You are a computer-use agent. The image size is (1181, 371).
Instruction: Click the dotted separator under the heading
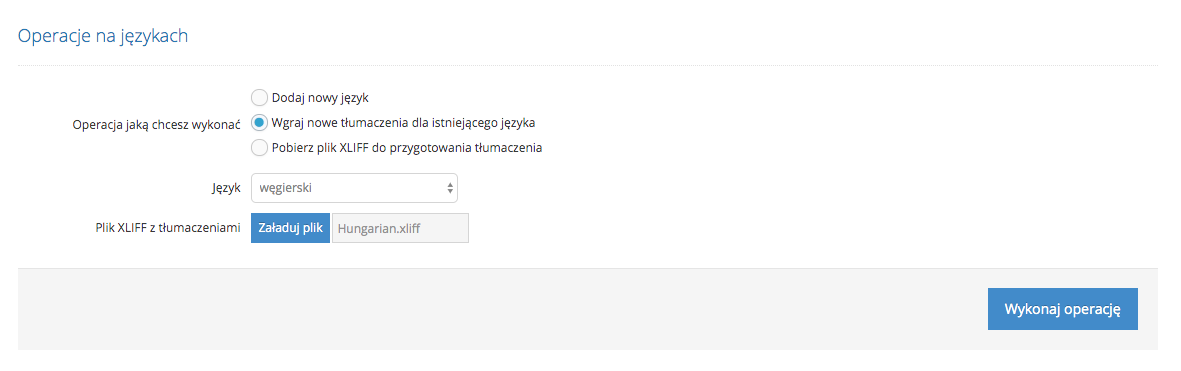pyautogui.click(x=587, y=66)
